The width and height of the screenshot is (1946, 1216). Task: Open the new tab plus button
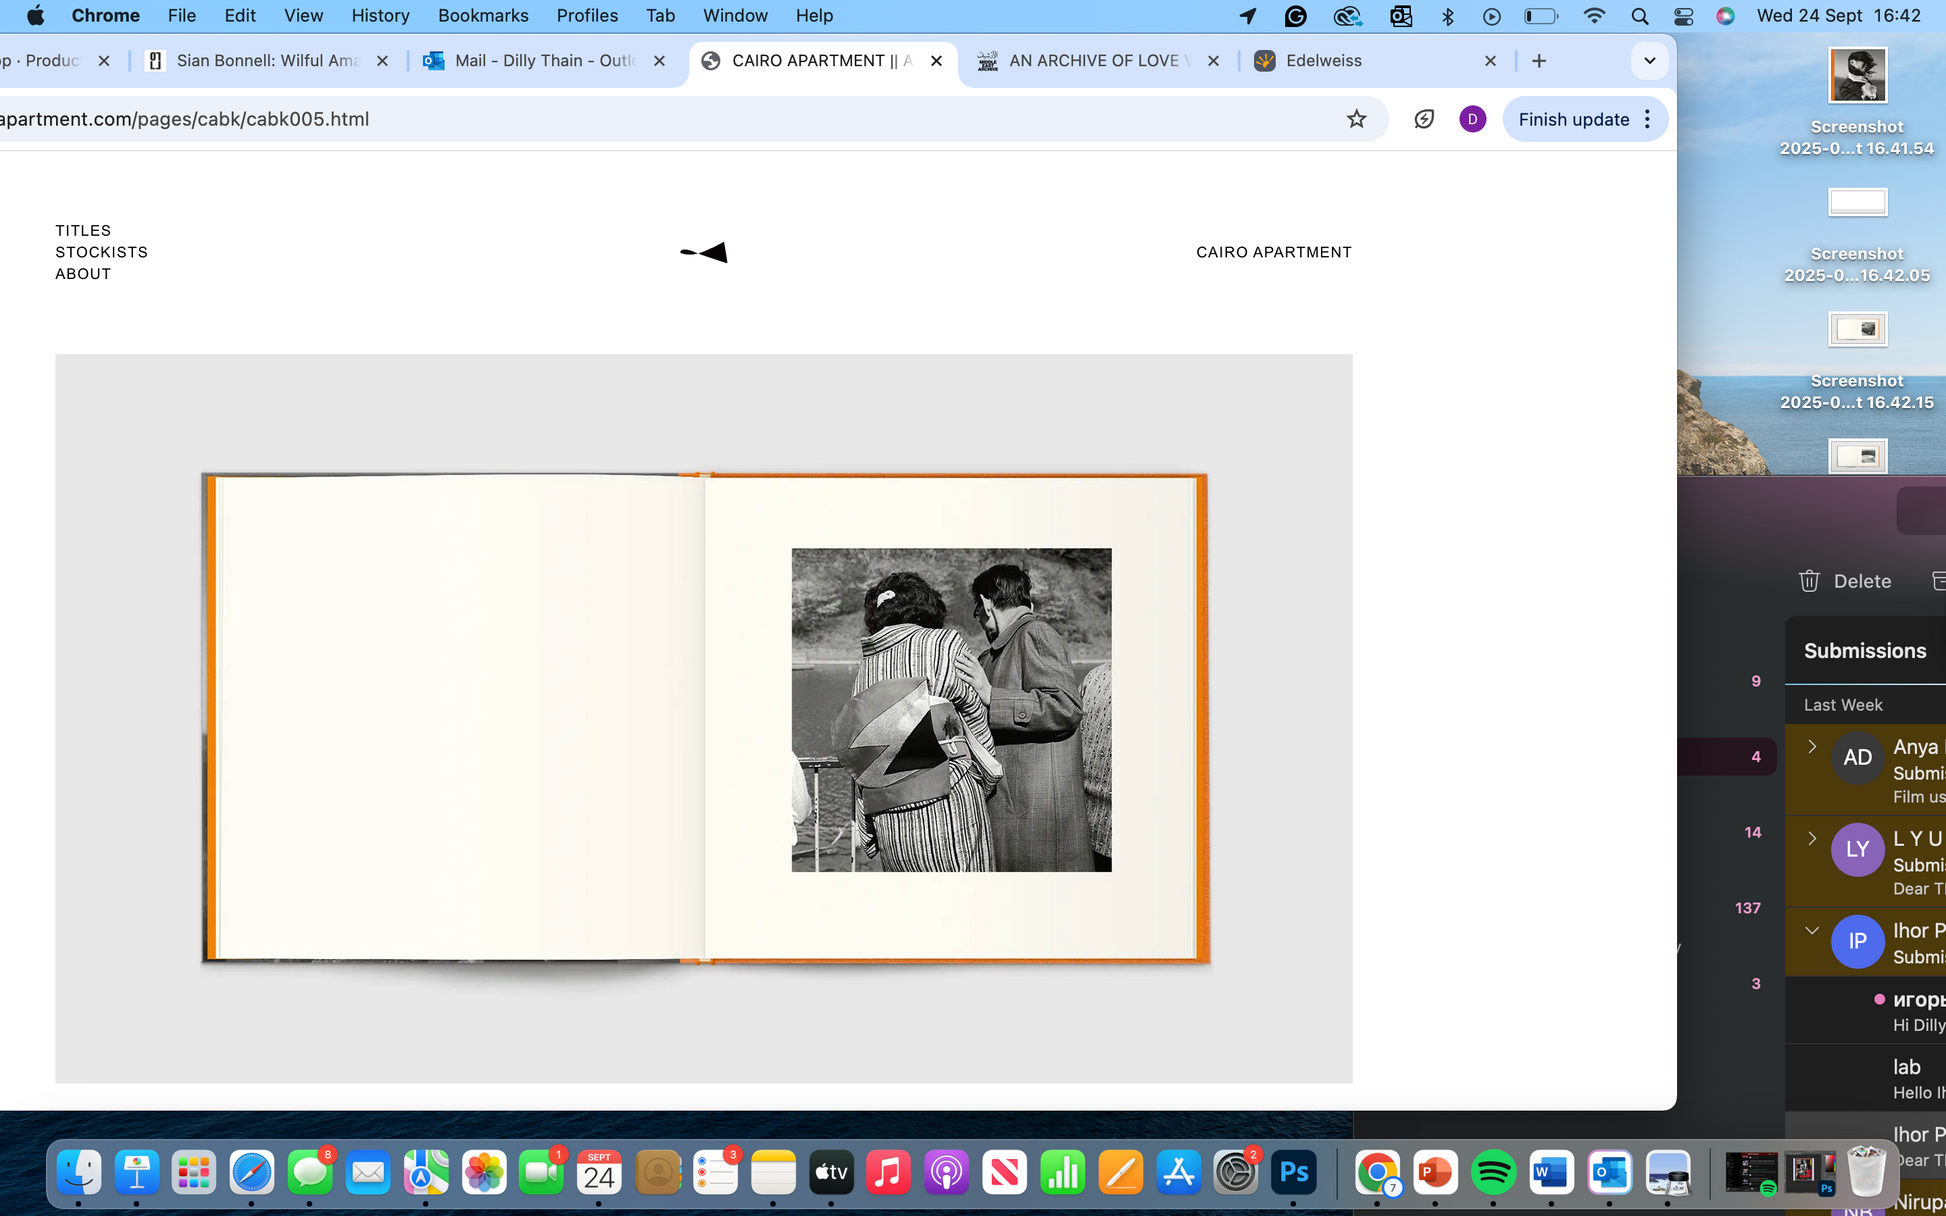[1539, 61]
